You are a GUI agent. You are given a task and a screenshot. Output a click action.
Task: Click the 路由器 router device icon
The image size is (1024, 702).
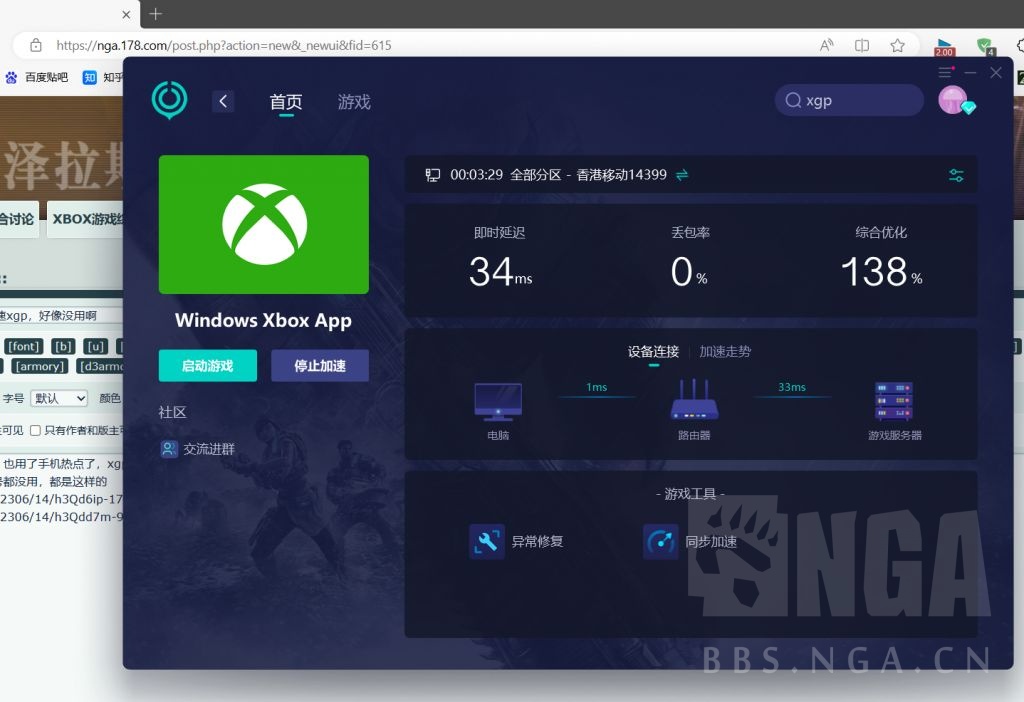[x=693, y=400]
